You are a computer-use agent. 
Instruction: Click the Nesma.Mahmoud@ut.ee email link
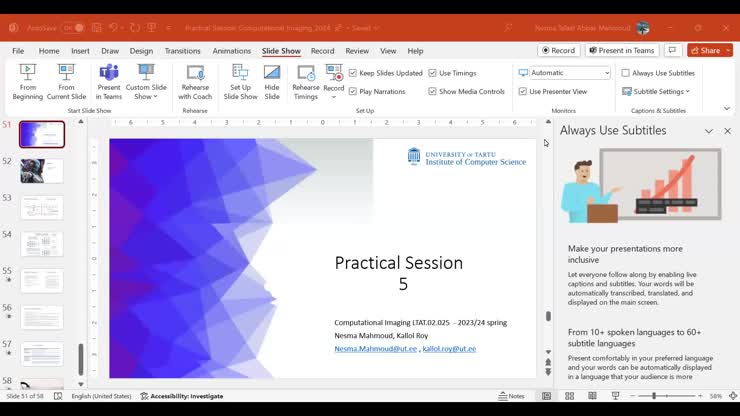coord(376,349)
